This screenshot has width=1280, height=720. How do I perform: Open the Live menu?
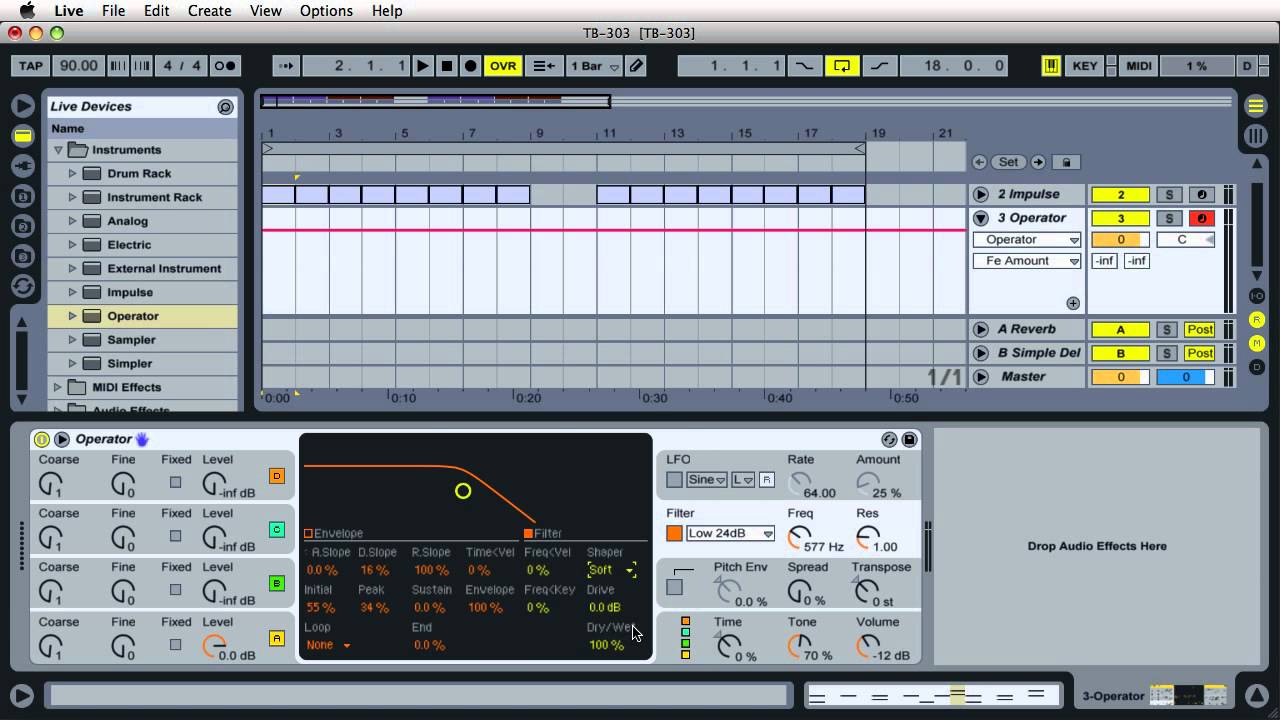(x=69, y=11)
